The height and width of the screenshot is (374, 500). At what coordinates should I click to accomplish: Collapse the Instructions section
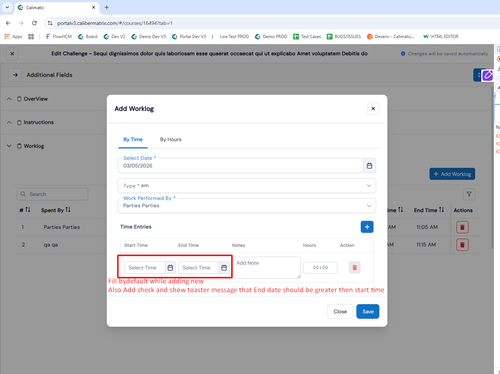pos(9,122)
